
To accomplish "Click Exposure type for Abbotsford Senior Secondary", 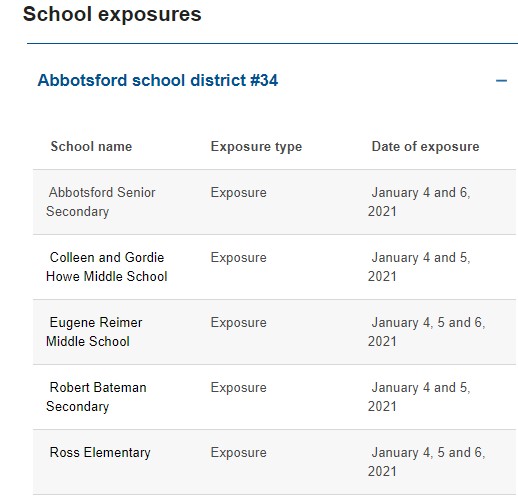I will [239, 193].
